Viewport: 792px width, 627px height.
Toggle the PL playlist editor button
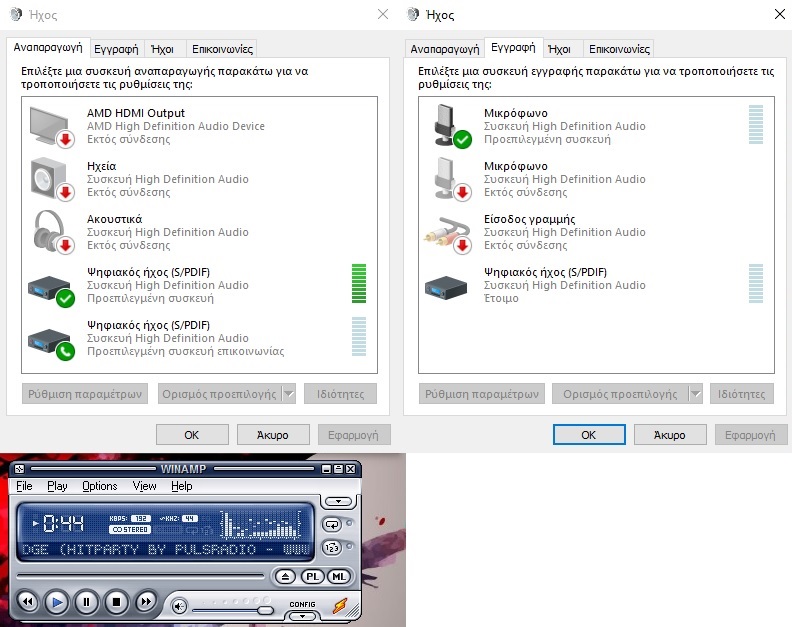pos(311,576)
